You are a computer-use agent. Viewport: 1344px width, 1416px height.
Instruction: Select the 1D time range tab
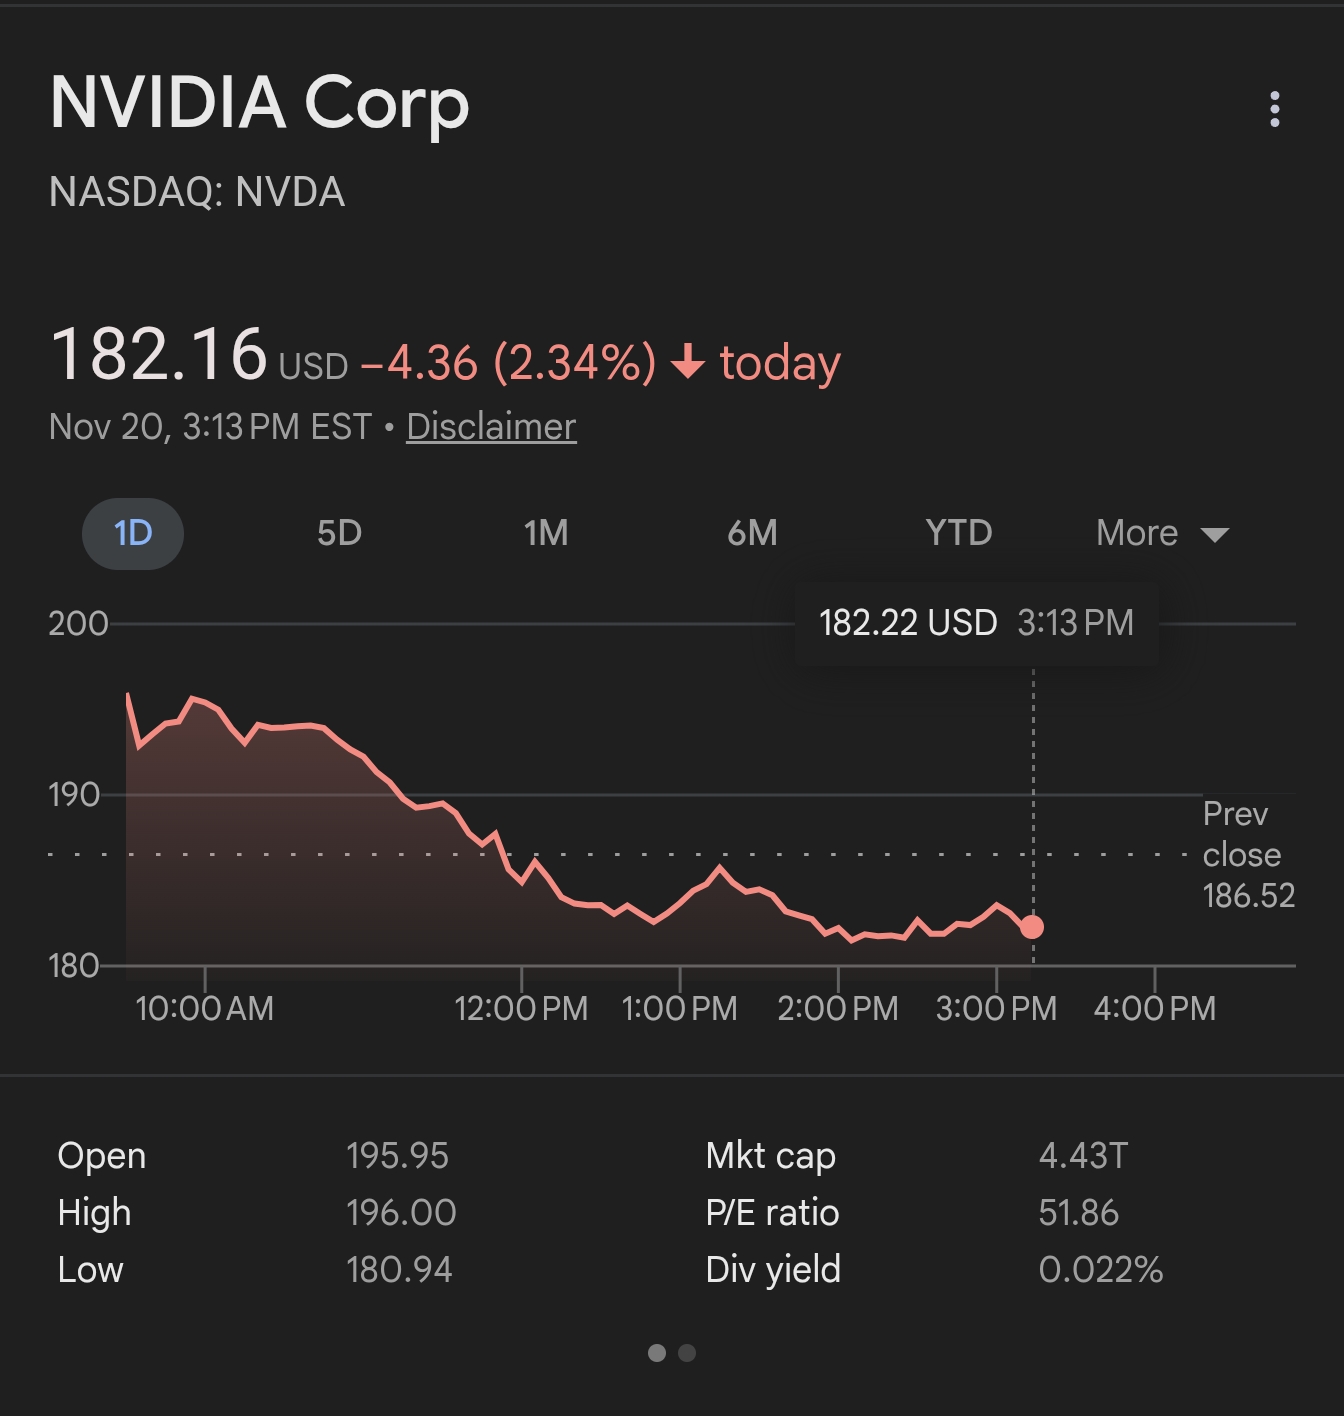[x=133, y=533]
